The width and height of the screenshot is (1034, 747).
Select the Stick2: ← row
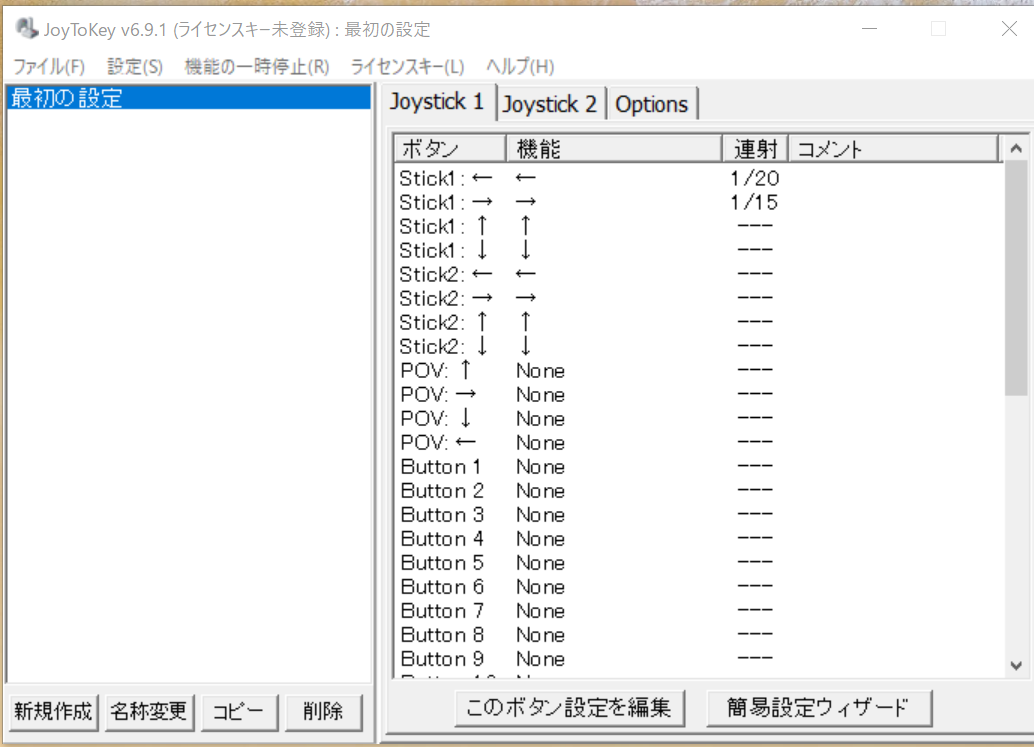699,274
